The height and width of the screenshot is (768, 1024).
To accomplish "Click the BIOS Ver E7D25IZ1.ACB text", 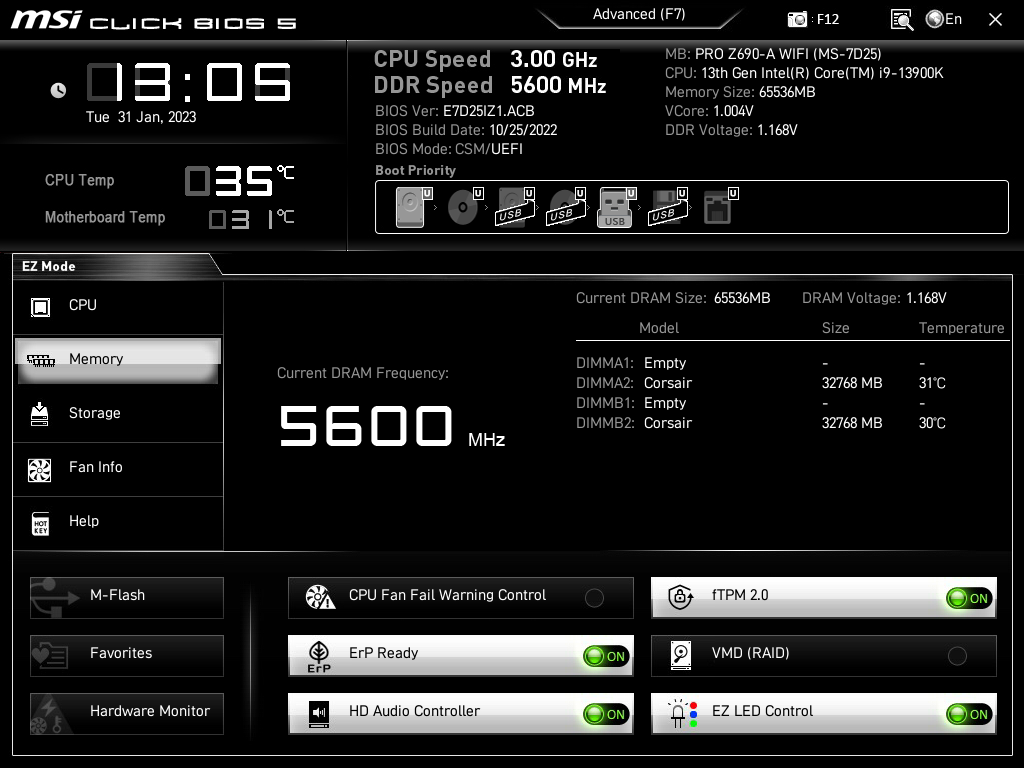I will click(x=455, y=111).
